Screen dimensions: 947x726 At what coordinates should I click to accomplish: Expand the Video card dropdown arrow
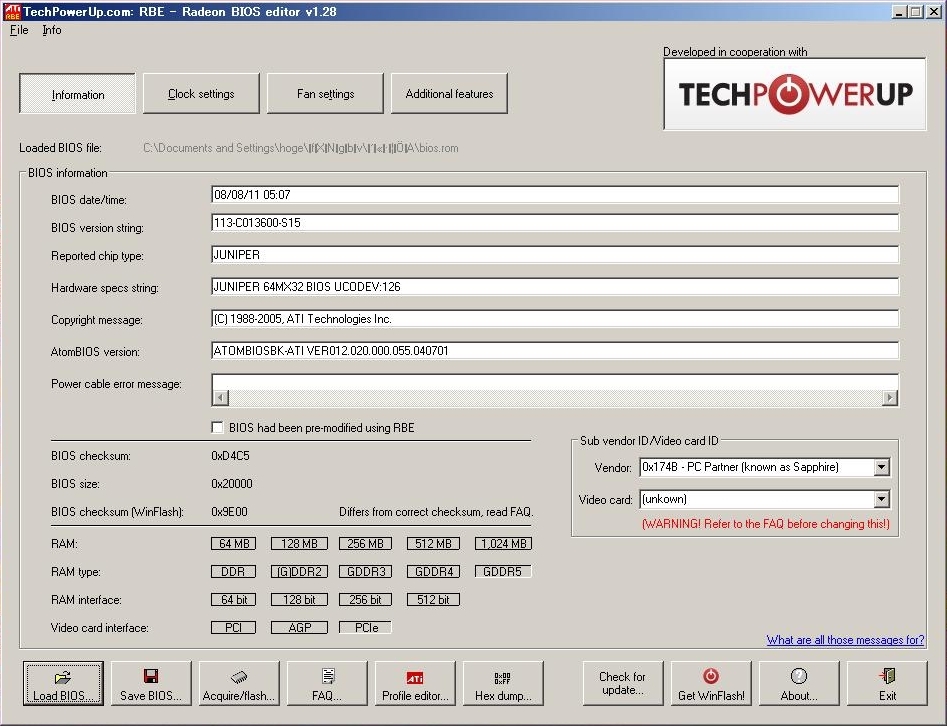click(x=882, y=499)
